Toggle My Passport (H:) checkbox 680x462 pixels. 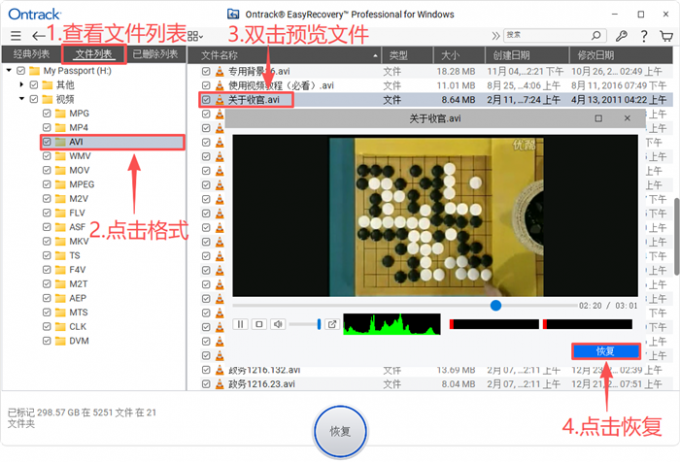21,70
